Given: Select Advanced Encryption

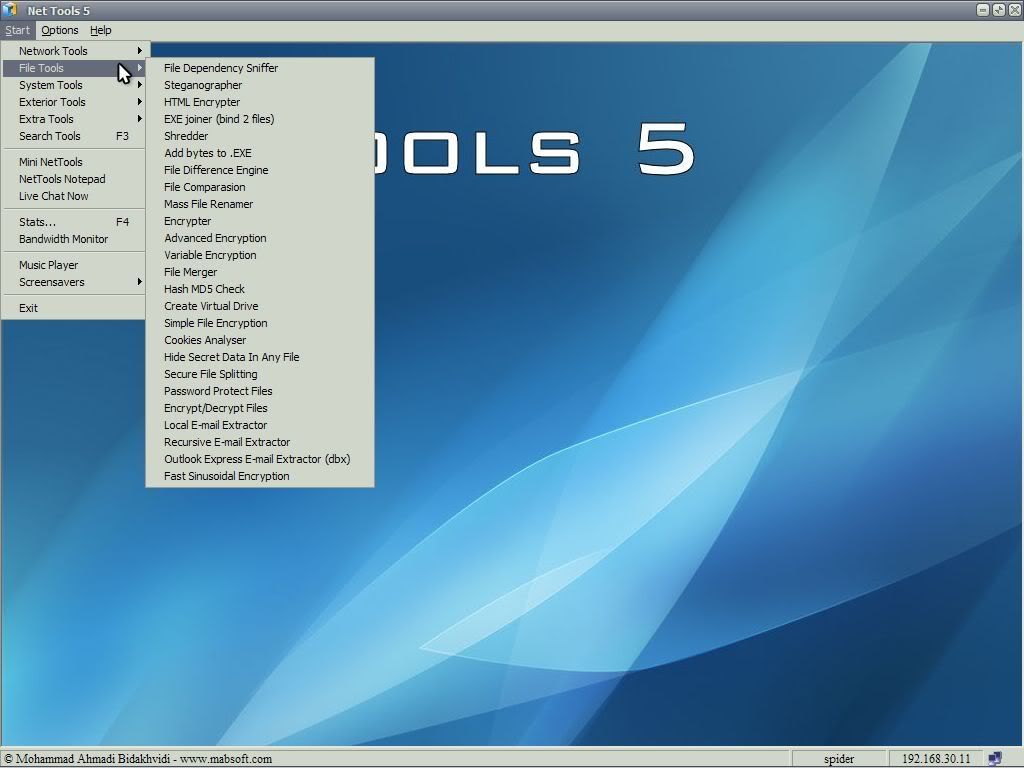Looking at the screenshot, I should point(260,238).
